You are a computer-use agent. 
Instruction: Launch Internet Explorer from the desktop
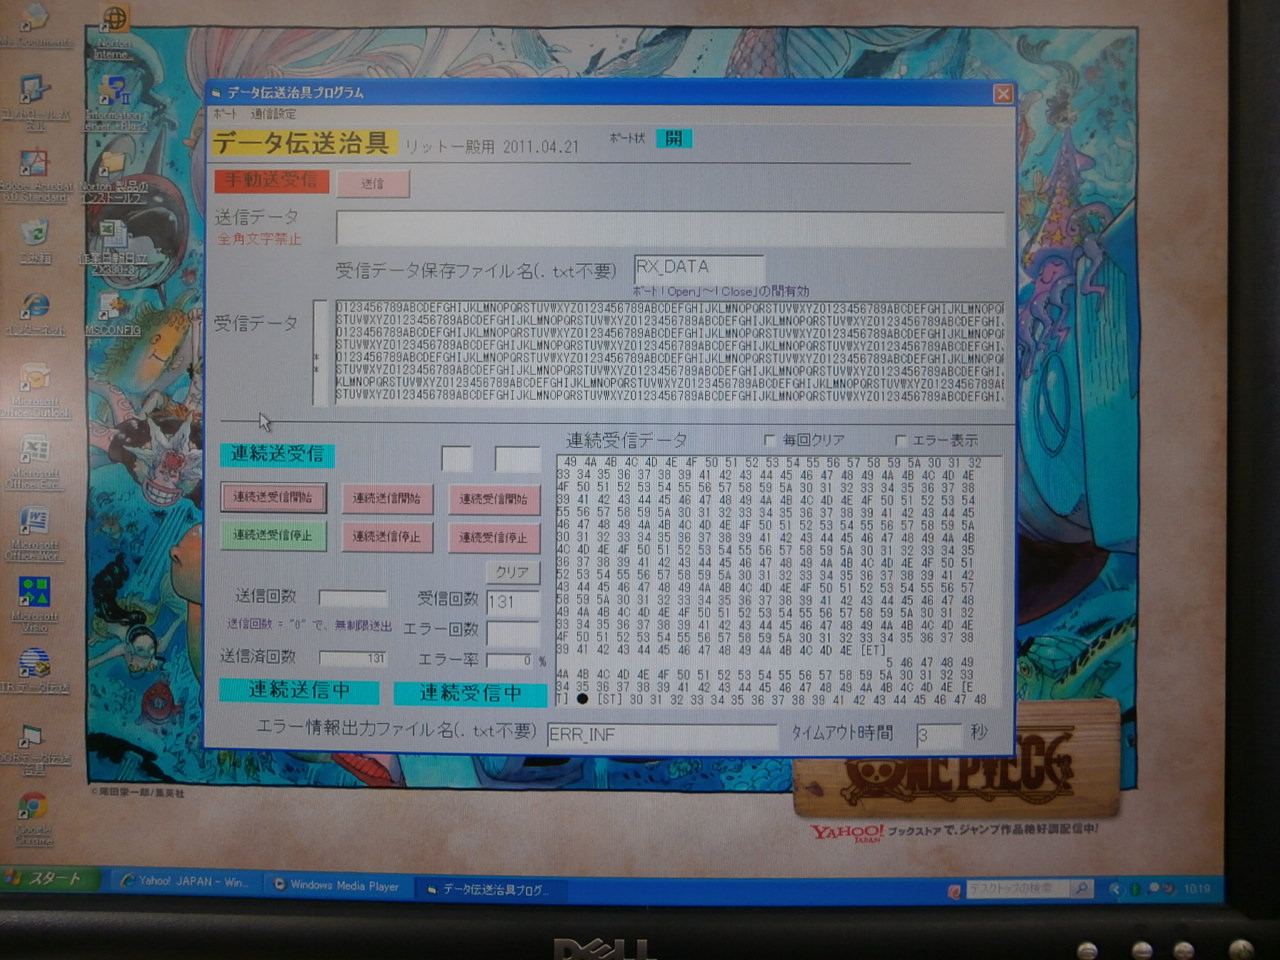tap(35, 313)
